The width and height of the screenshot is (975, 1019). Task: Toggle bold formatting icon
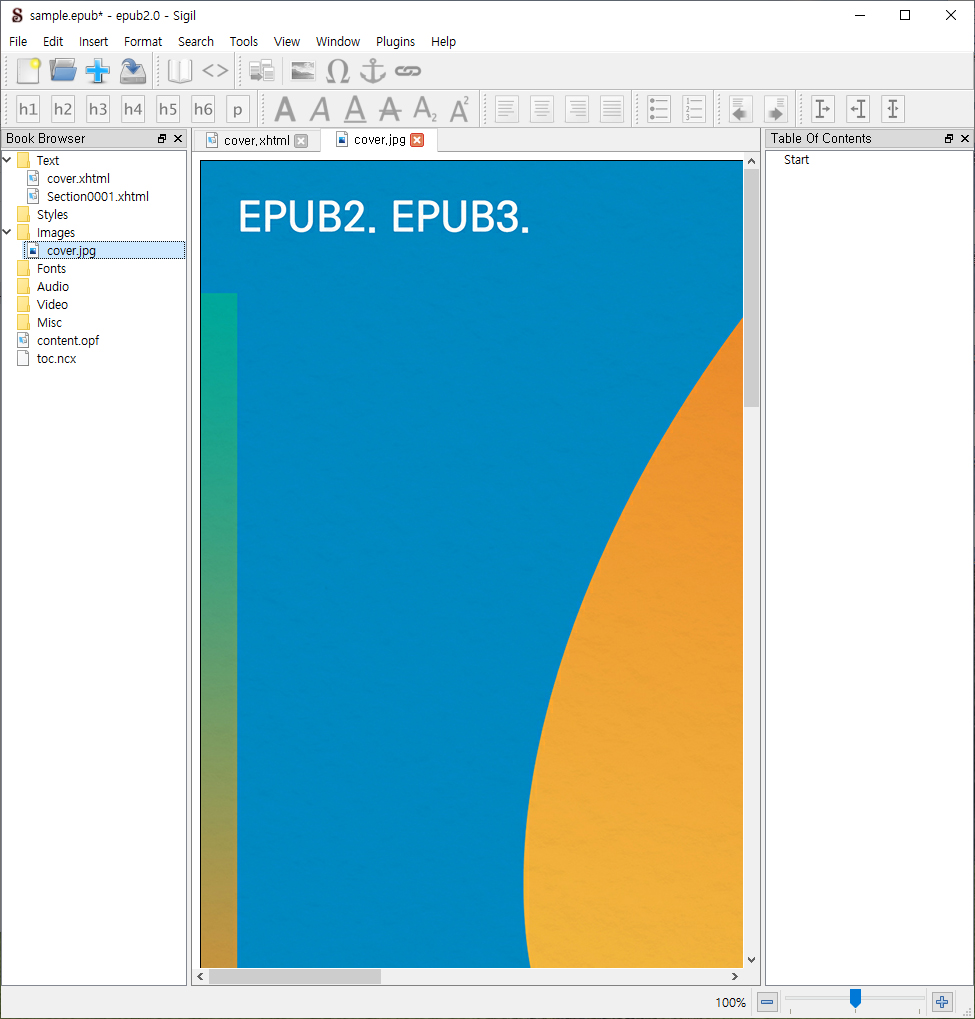(x=285, y=109)
